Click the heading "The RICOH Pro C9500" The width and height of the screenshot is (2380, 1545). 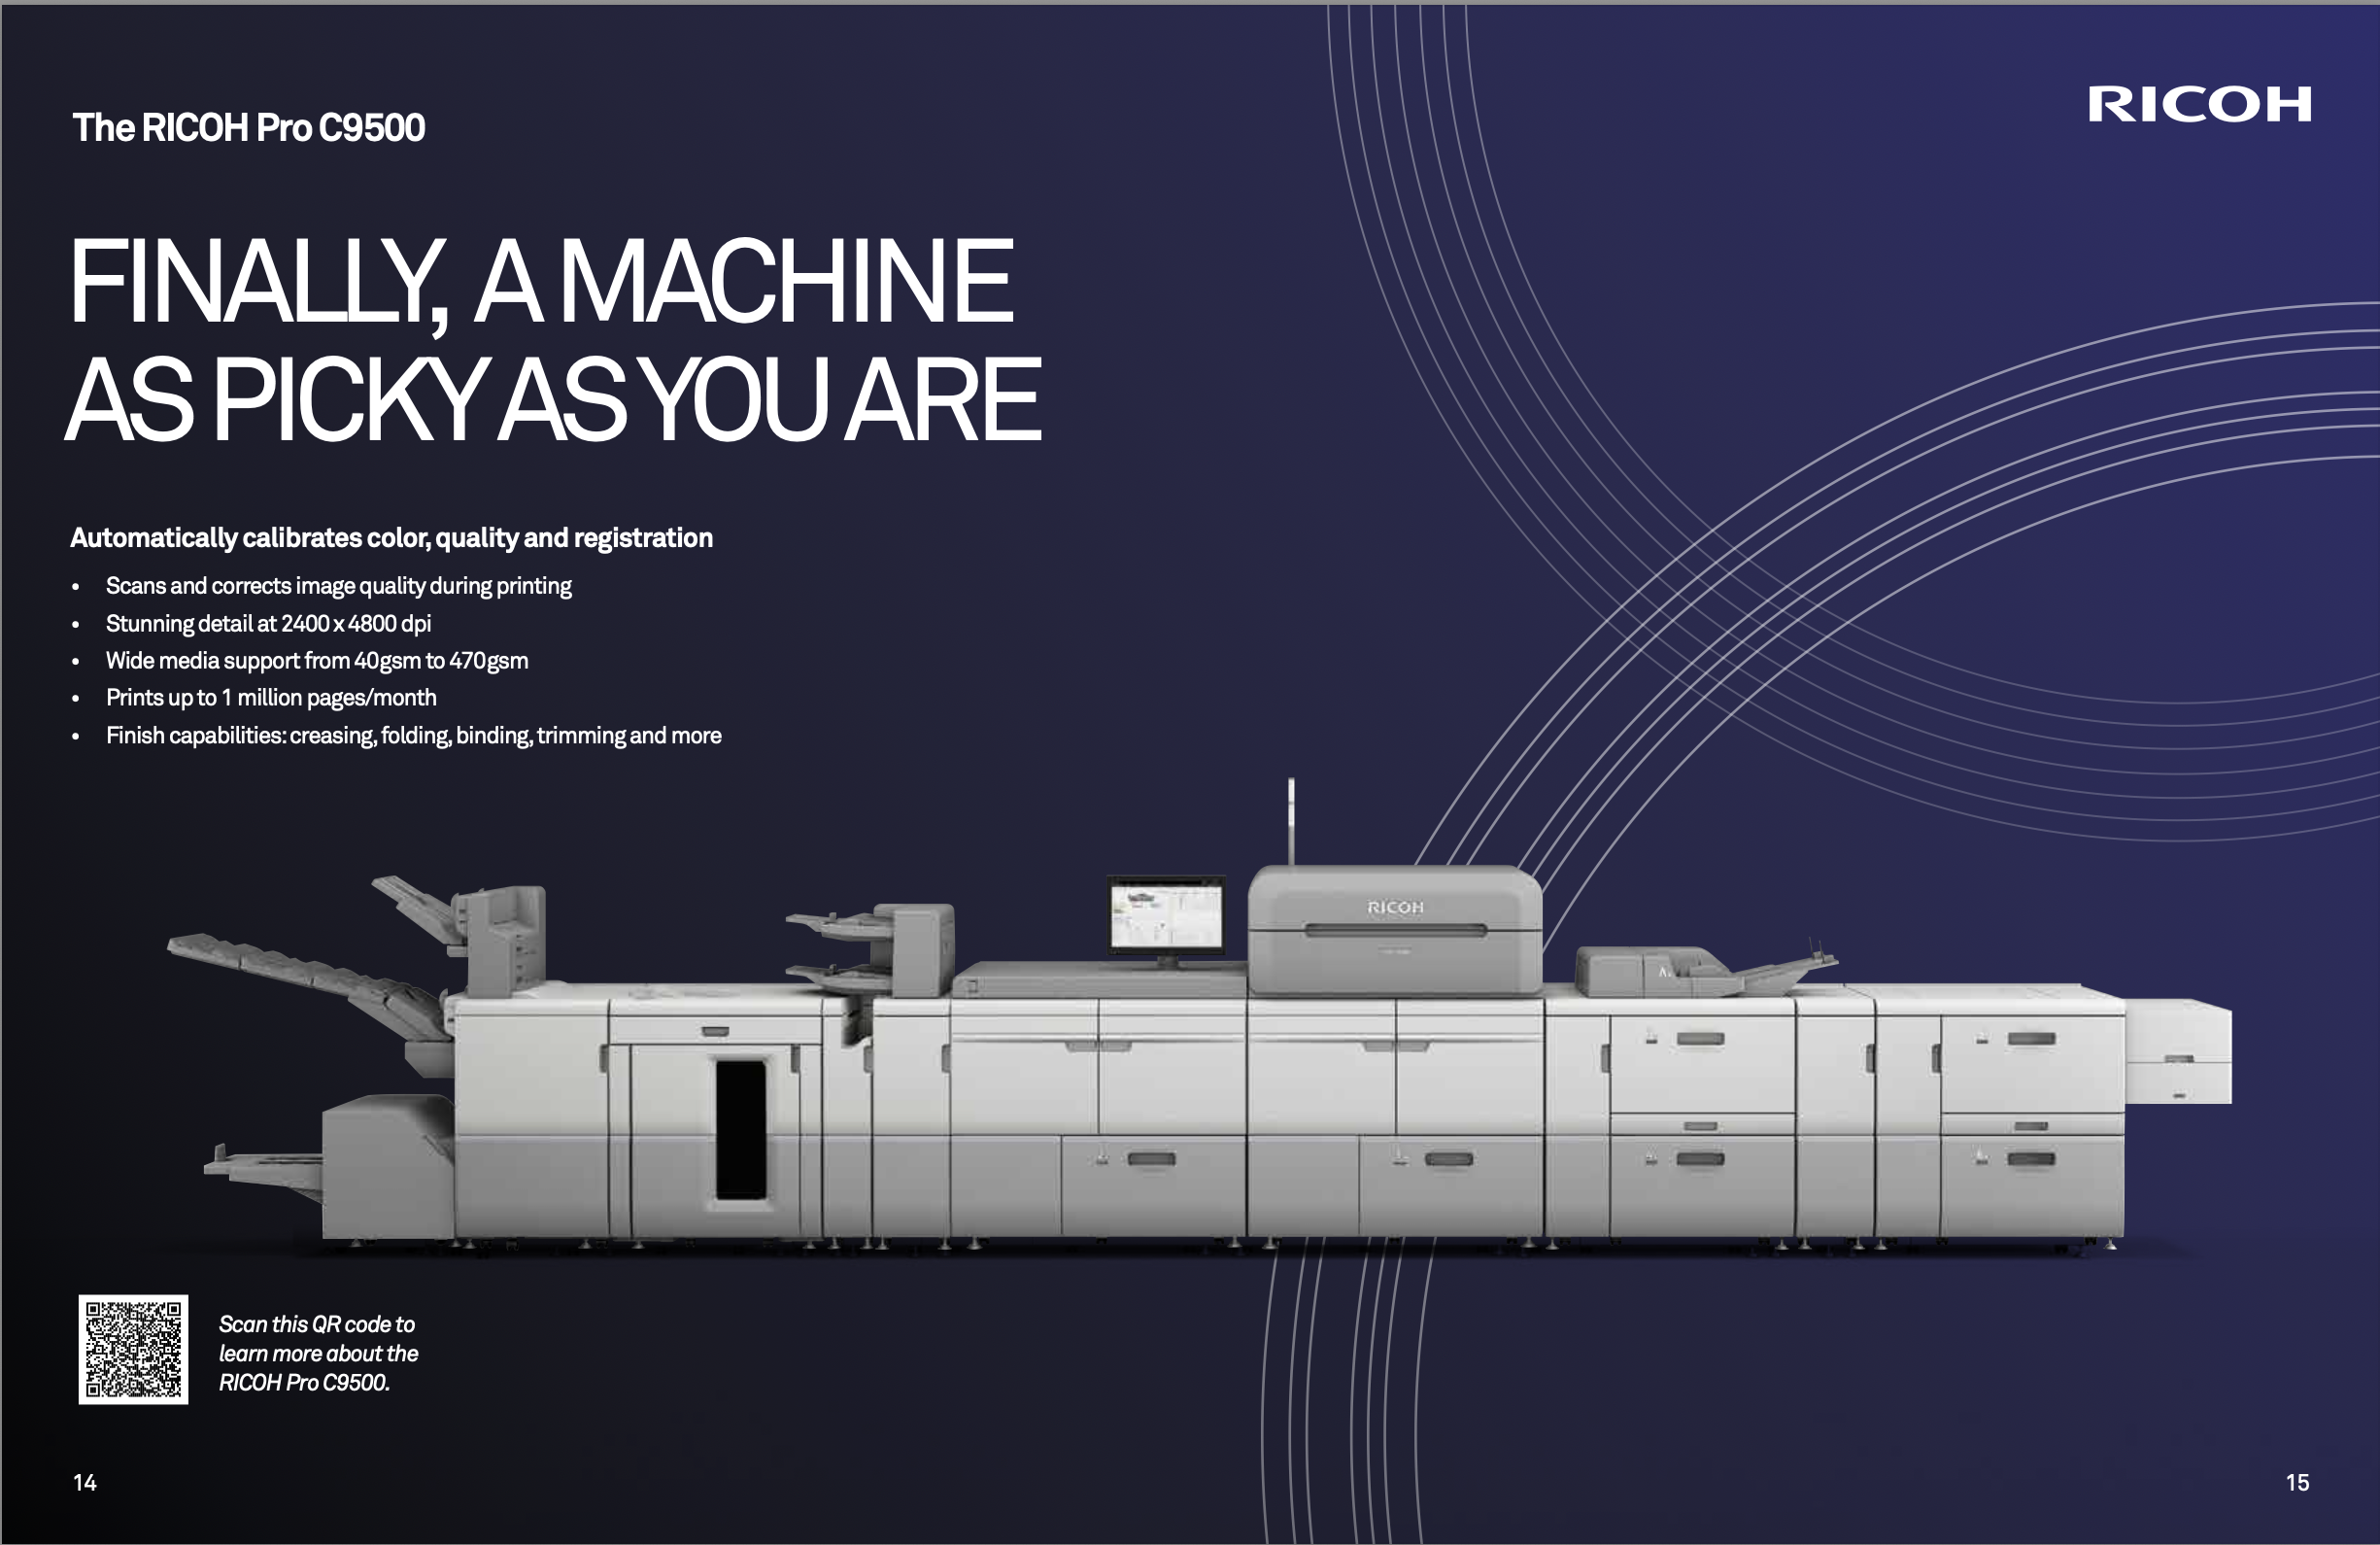click(x=249, y=128)
